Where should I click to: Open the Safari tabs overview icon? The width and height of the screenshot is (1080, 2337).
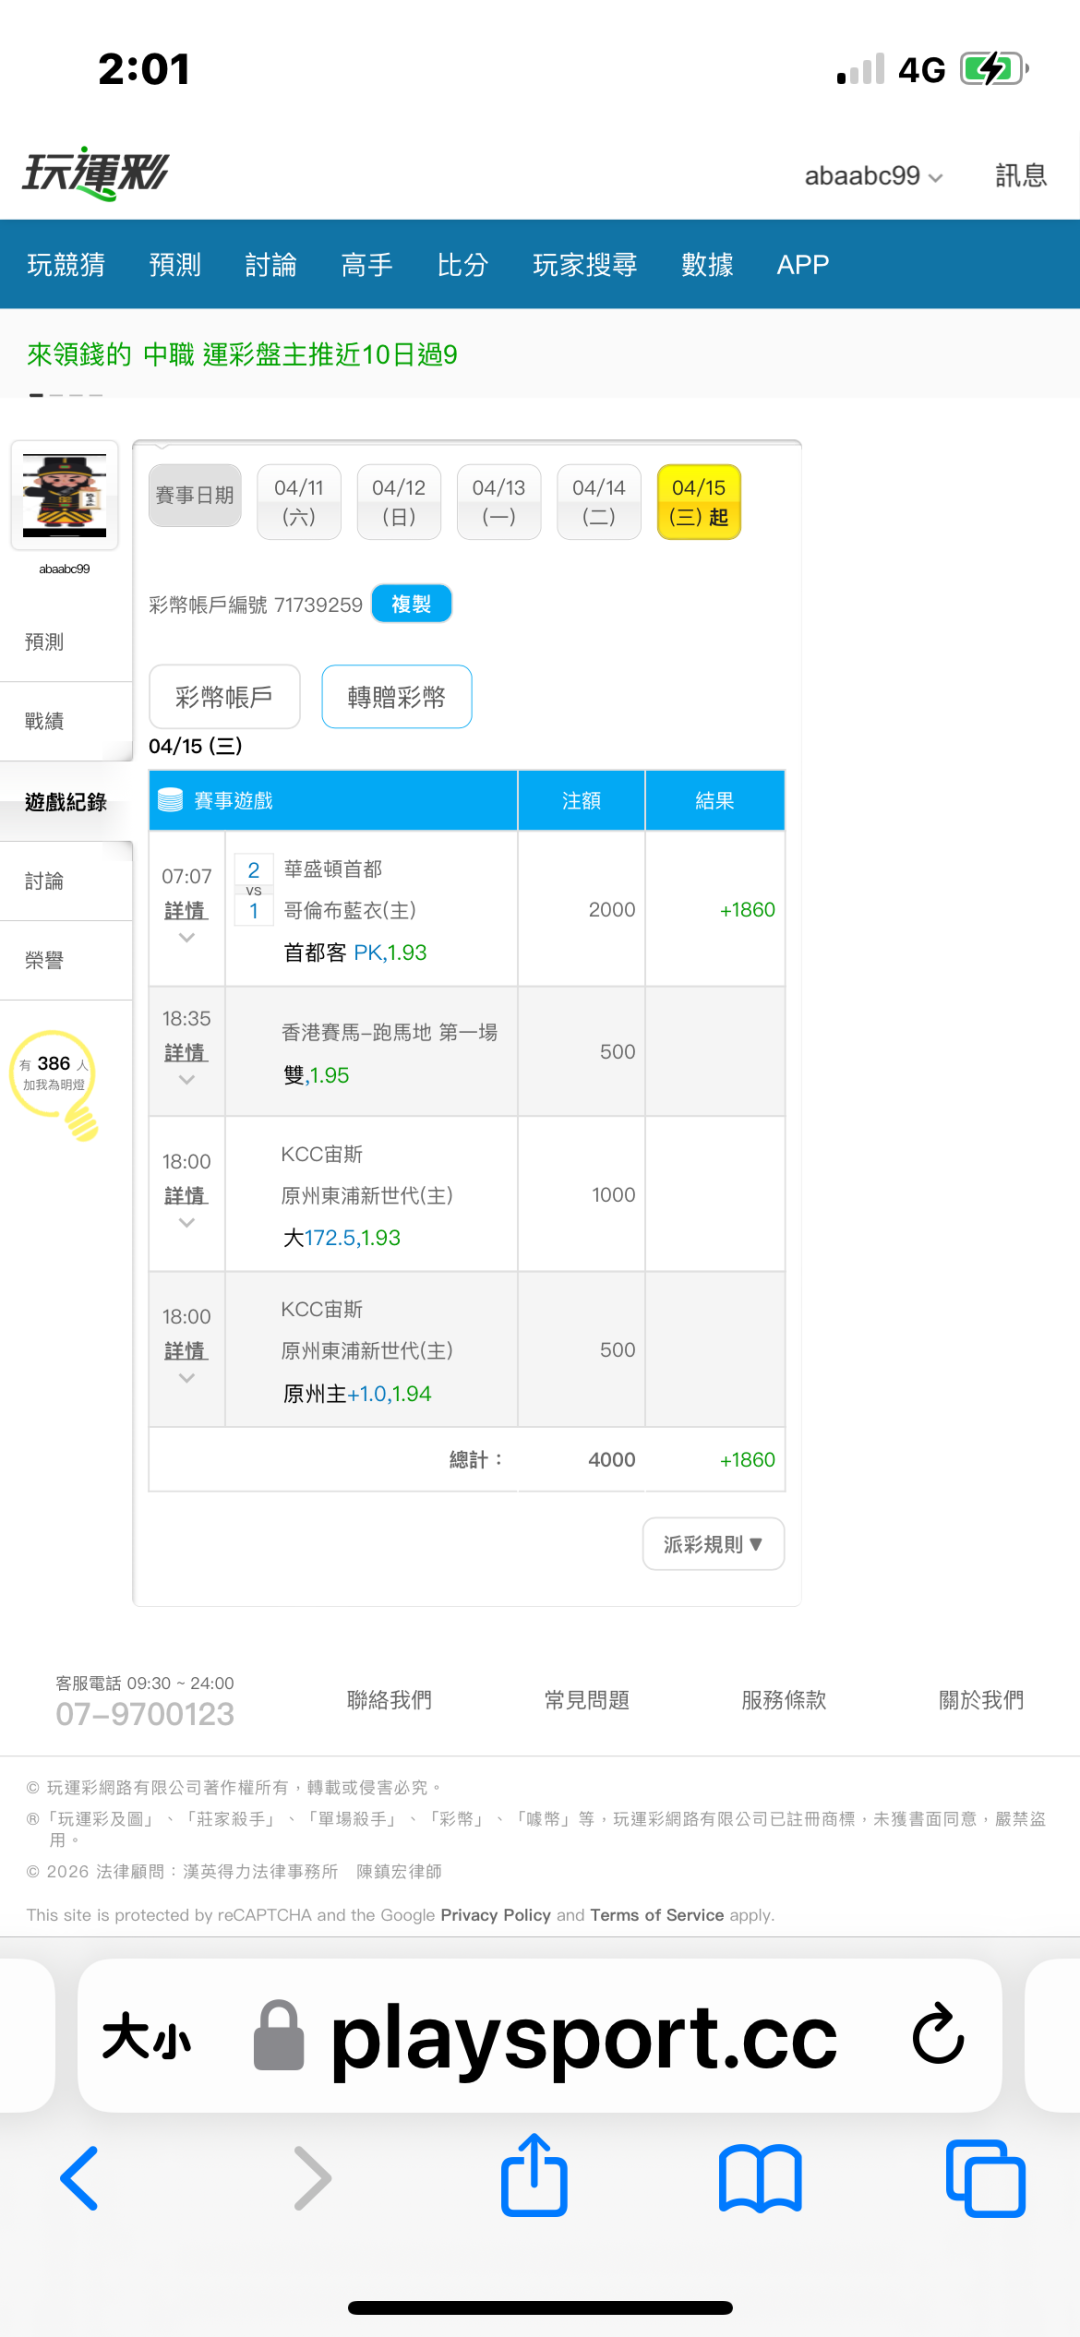[x=985, y=2178]
